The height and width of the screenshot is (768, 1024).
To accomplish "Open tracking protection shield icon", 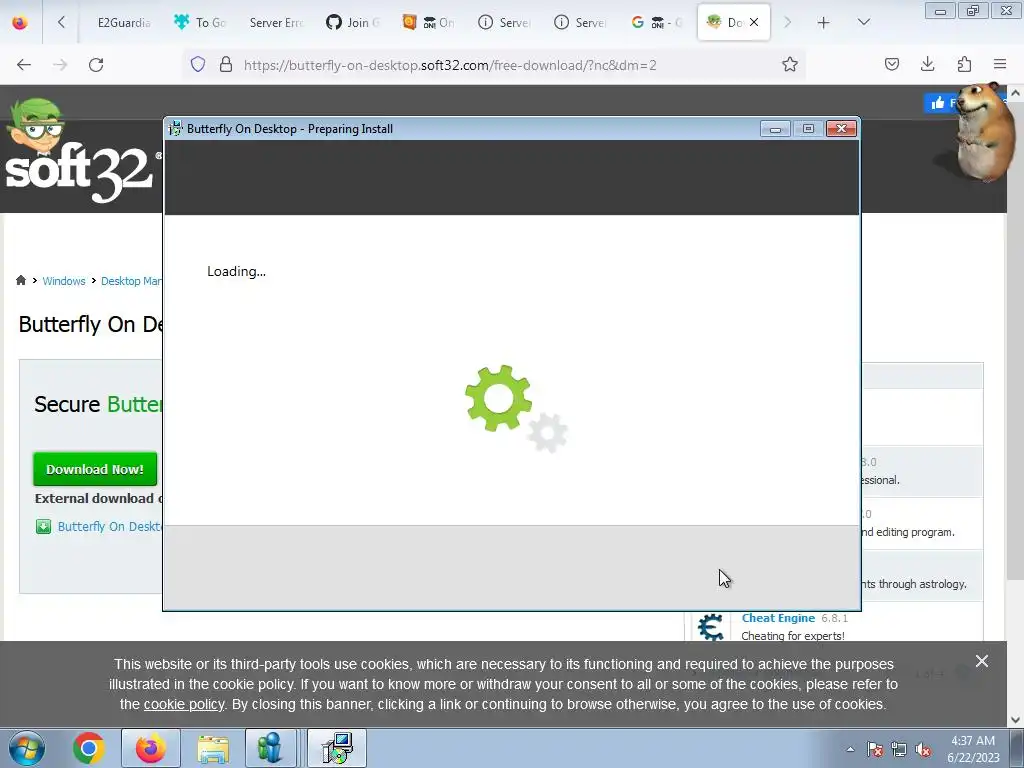I will [x=198, y=65].
